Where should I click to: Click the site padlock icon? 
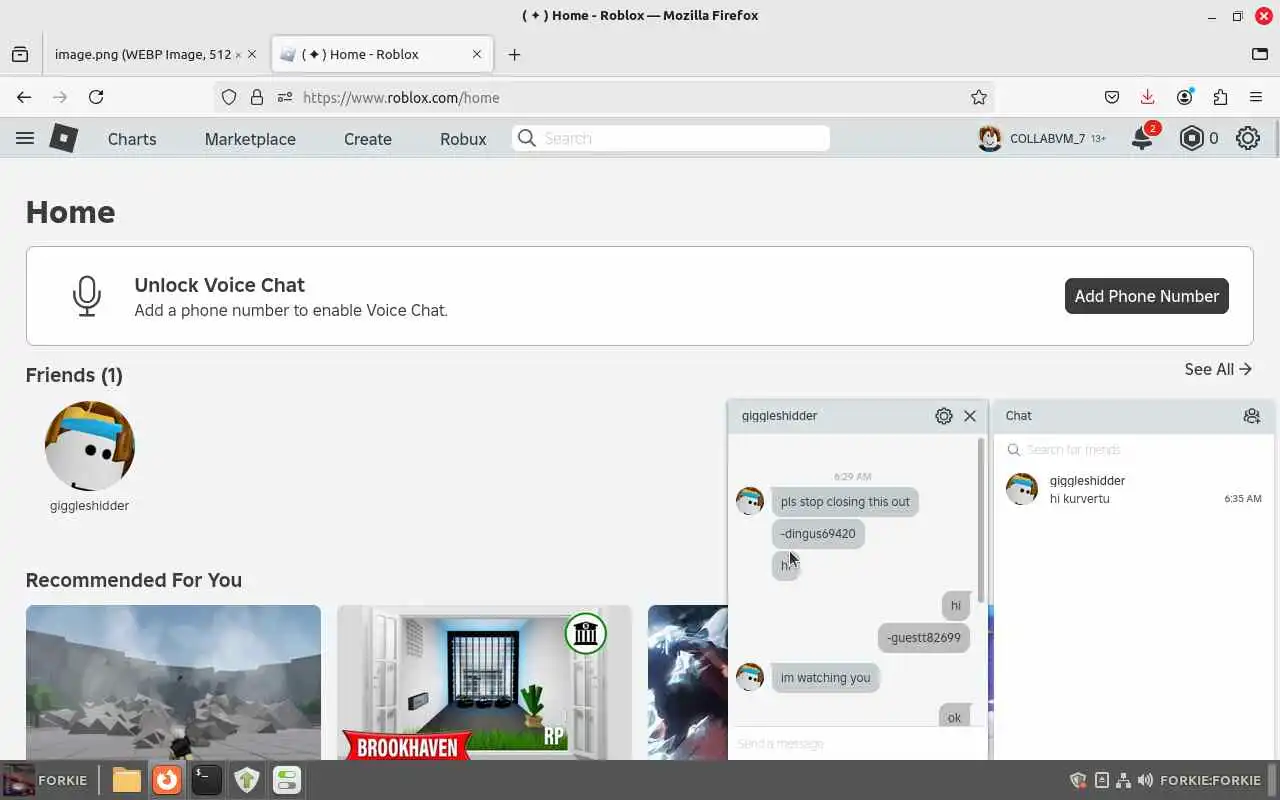[x=257, y=97]
